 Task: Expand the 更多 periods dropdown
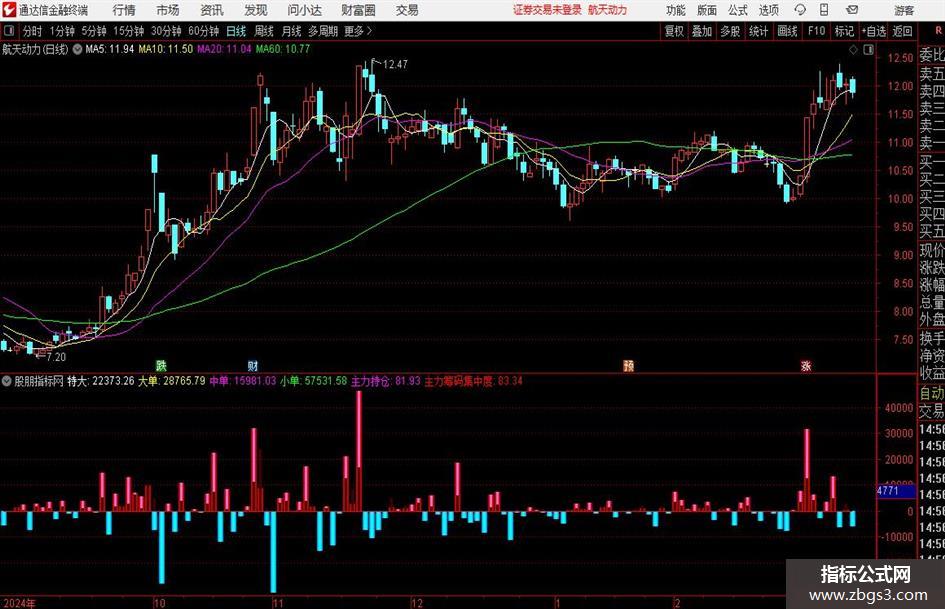[x=358, y=31]
